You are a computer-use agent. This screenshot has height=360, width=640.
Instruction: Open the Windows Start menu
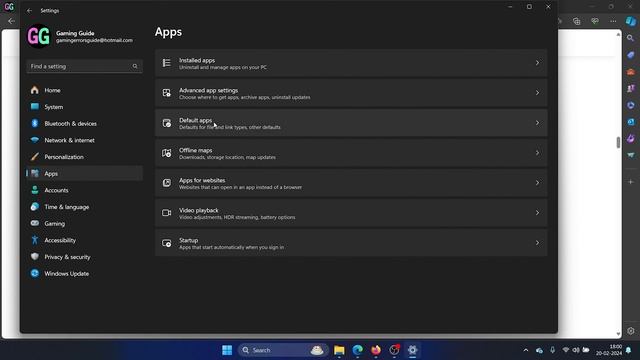pyautogui.click(x=227, y=350)
